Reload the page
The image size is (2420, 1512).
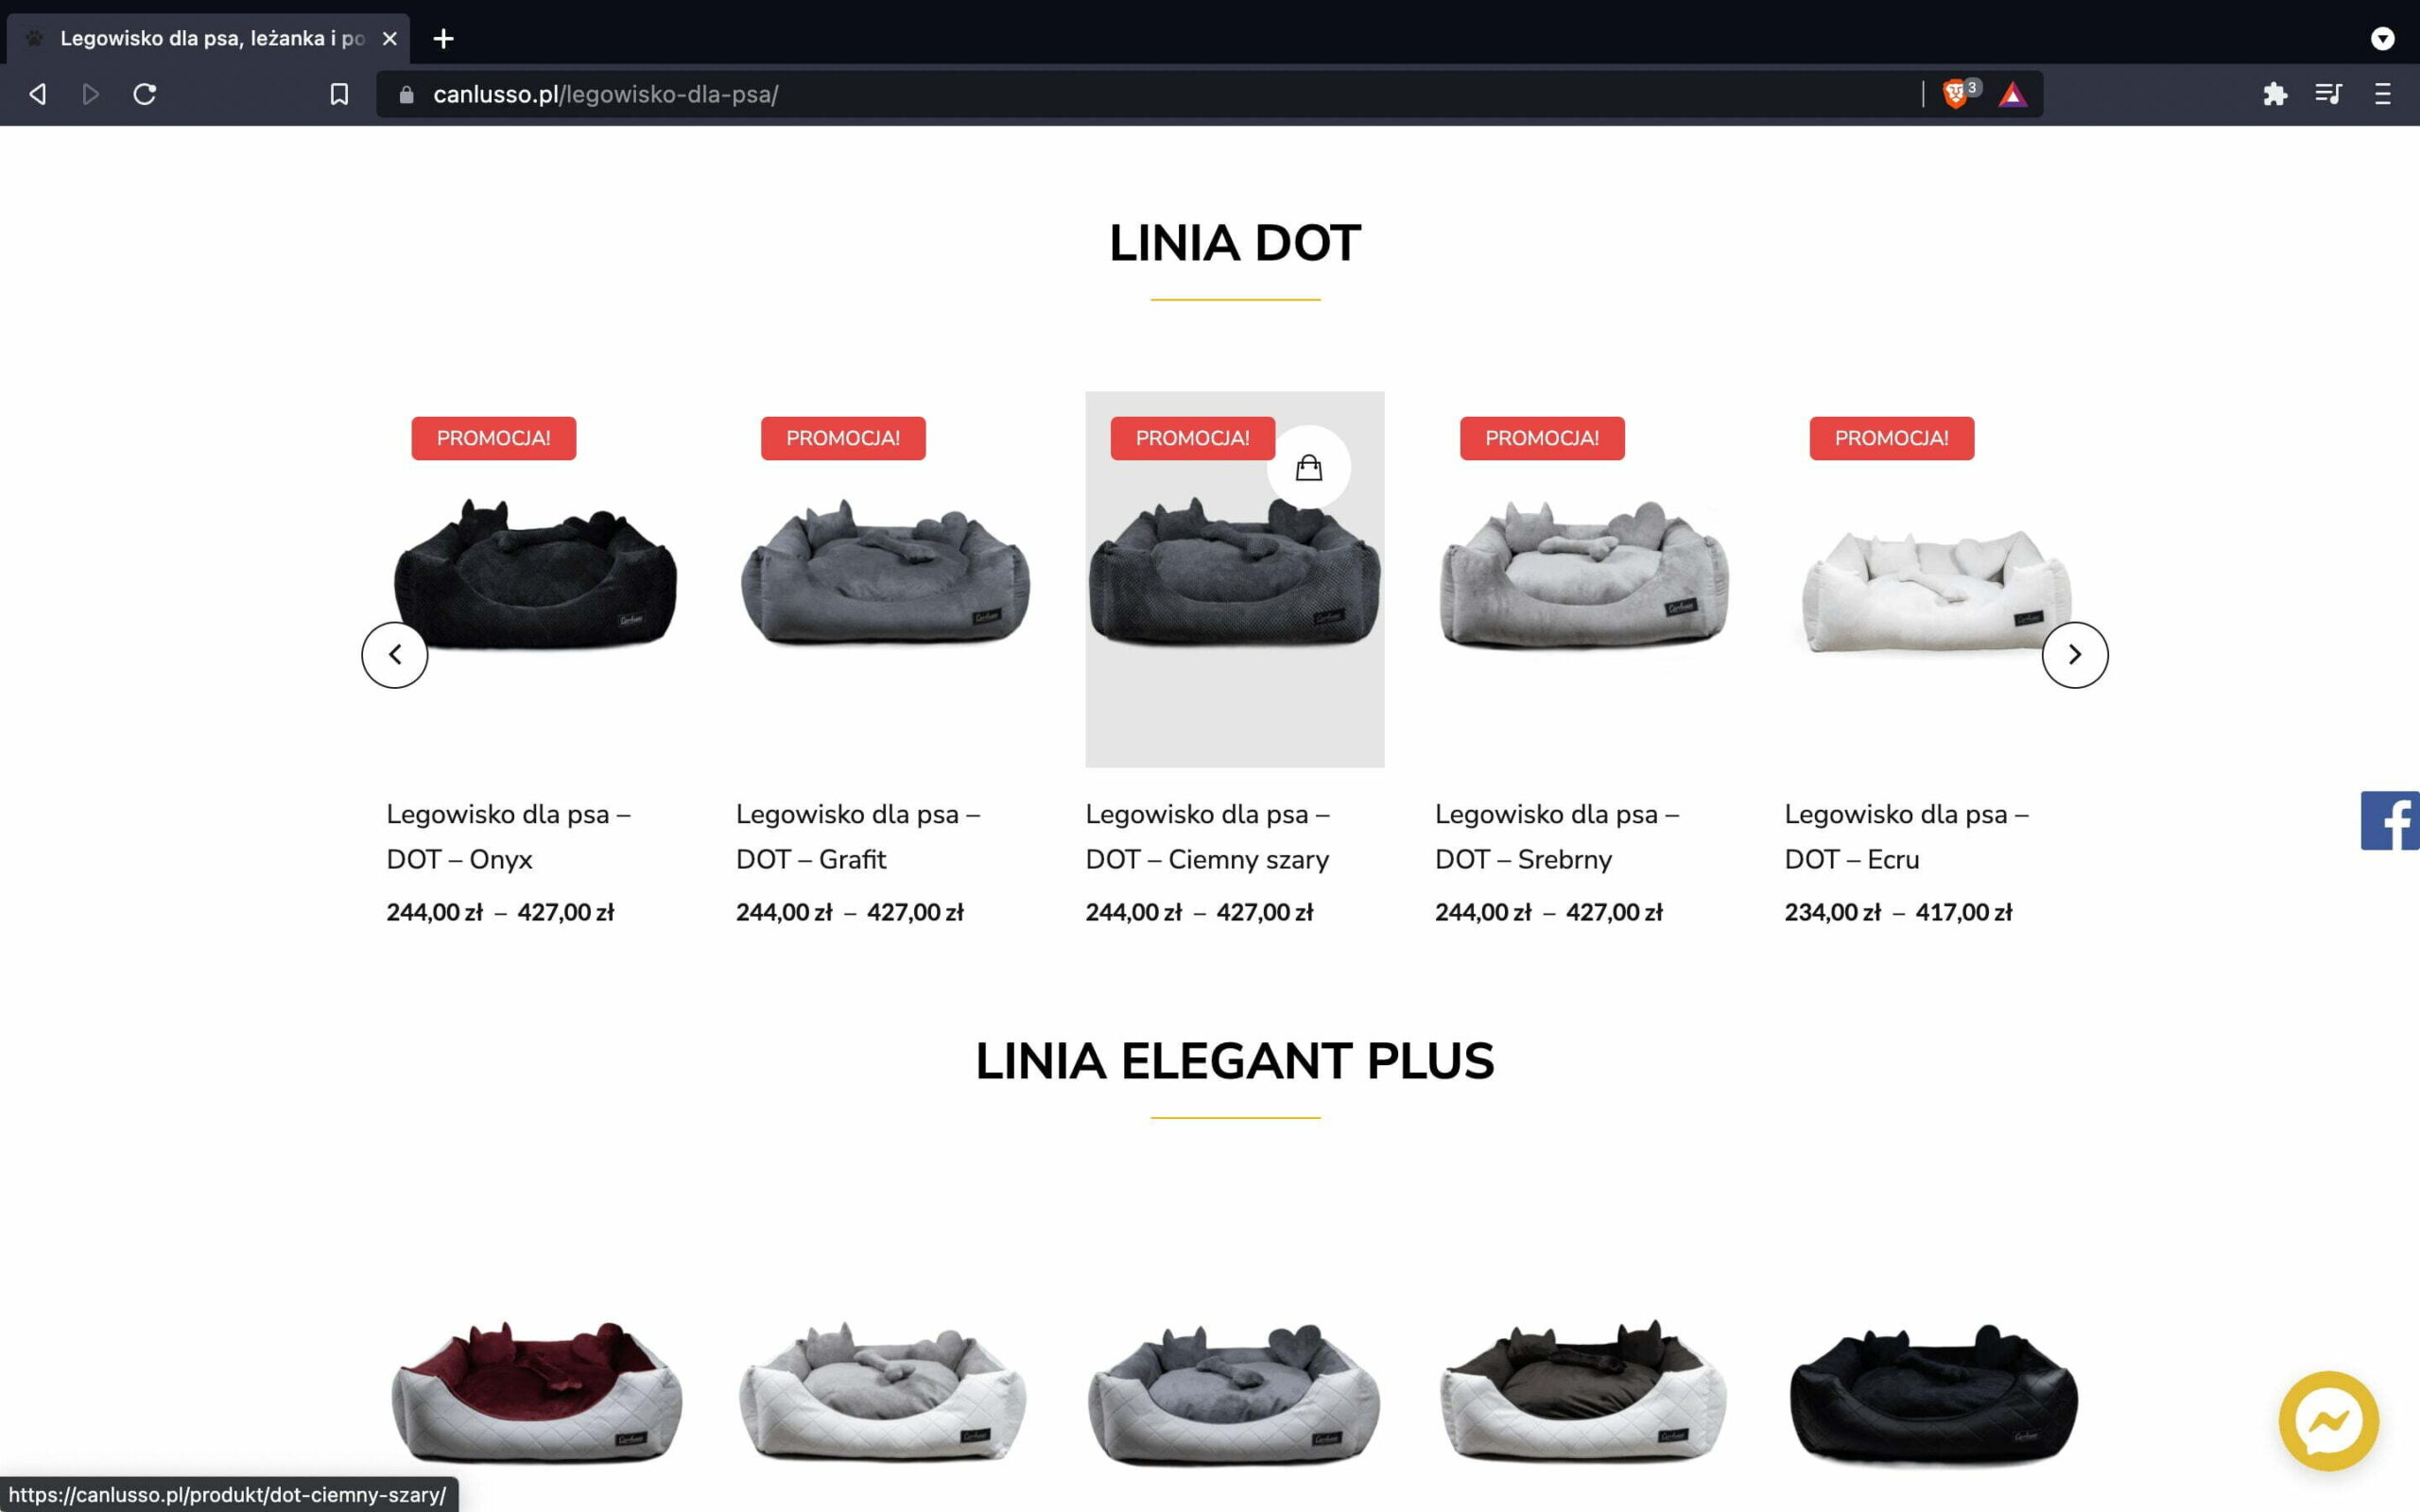click(145, 94)
